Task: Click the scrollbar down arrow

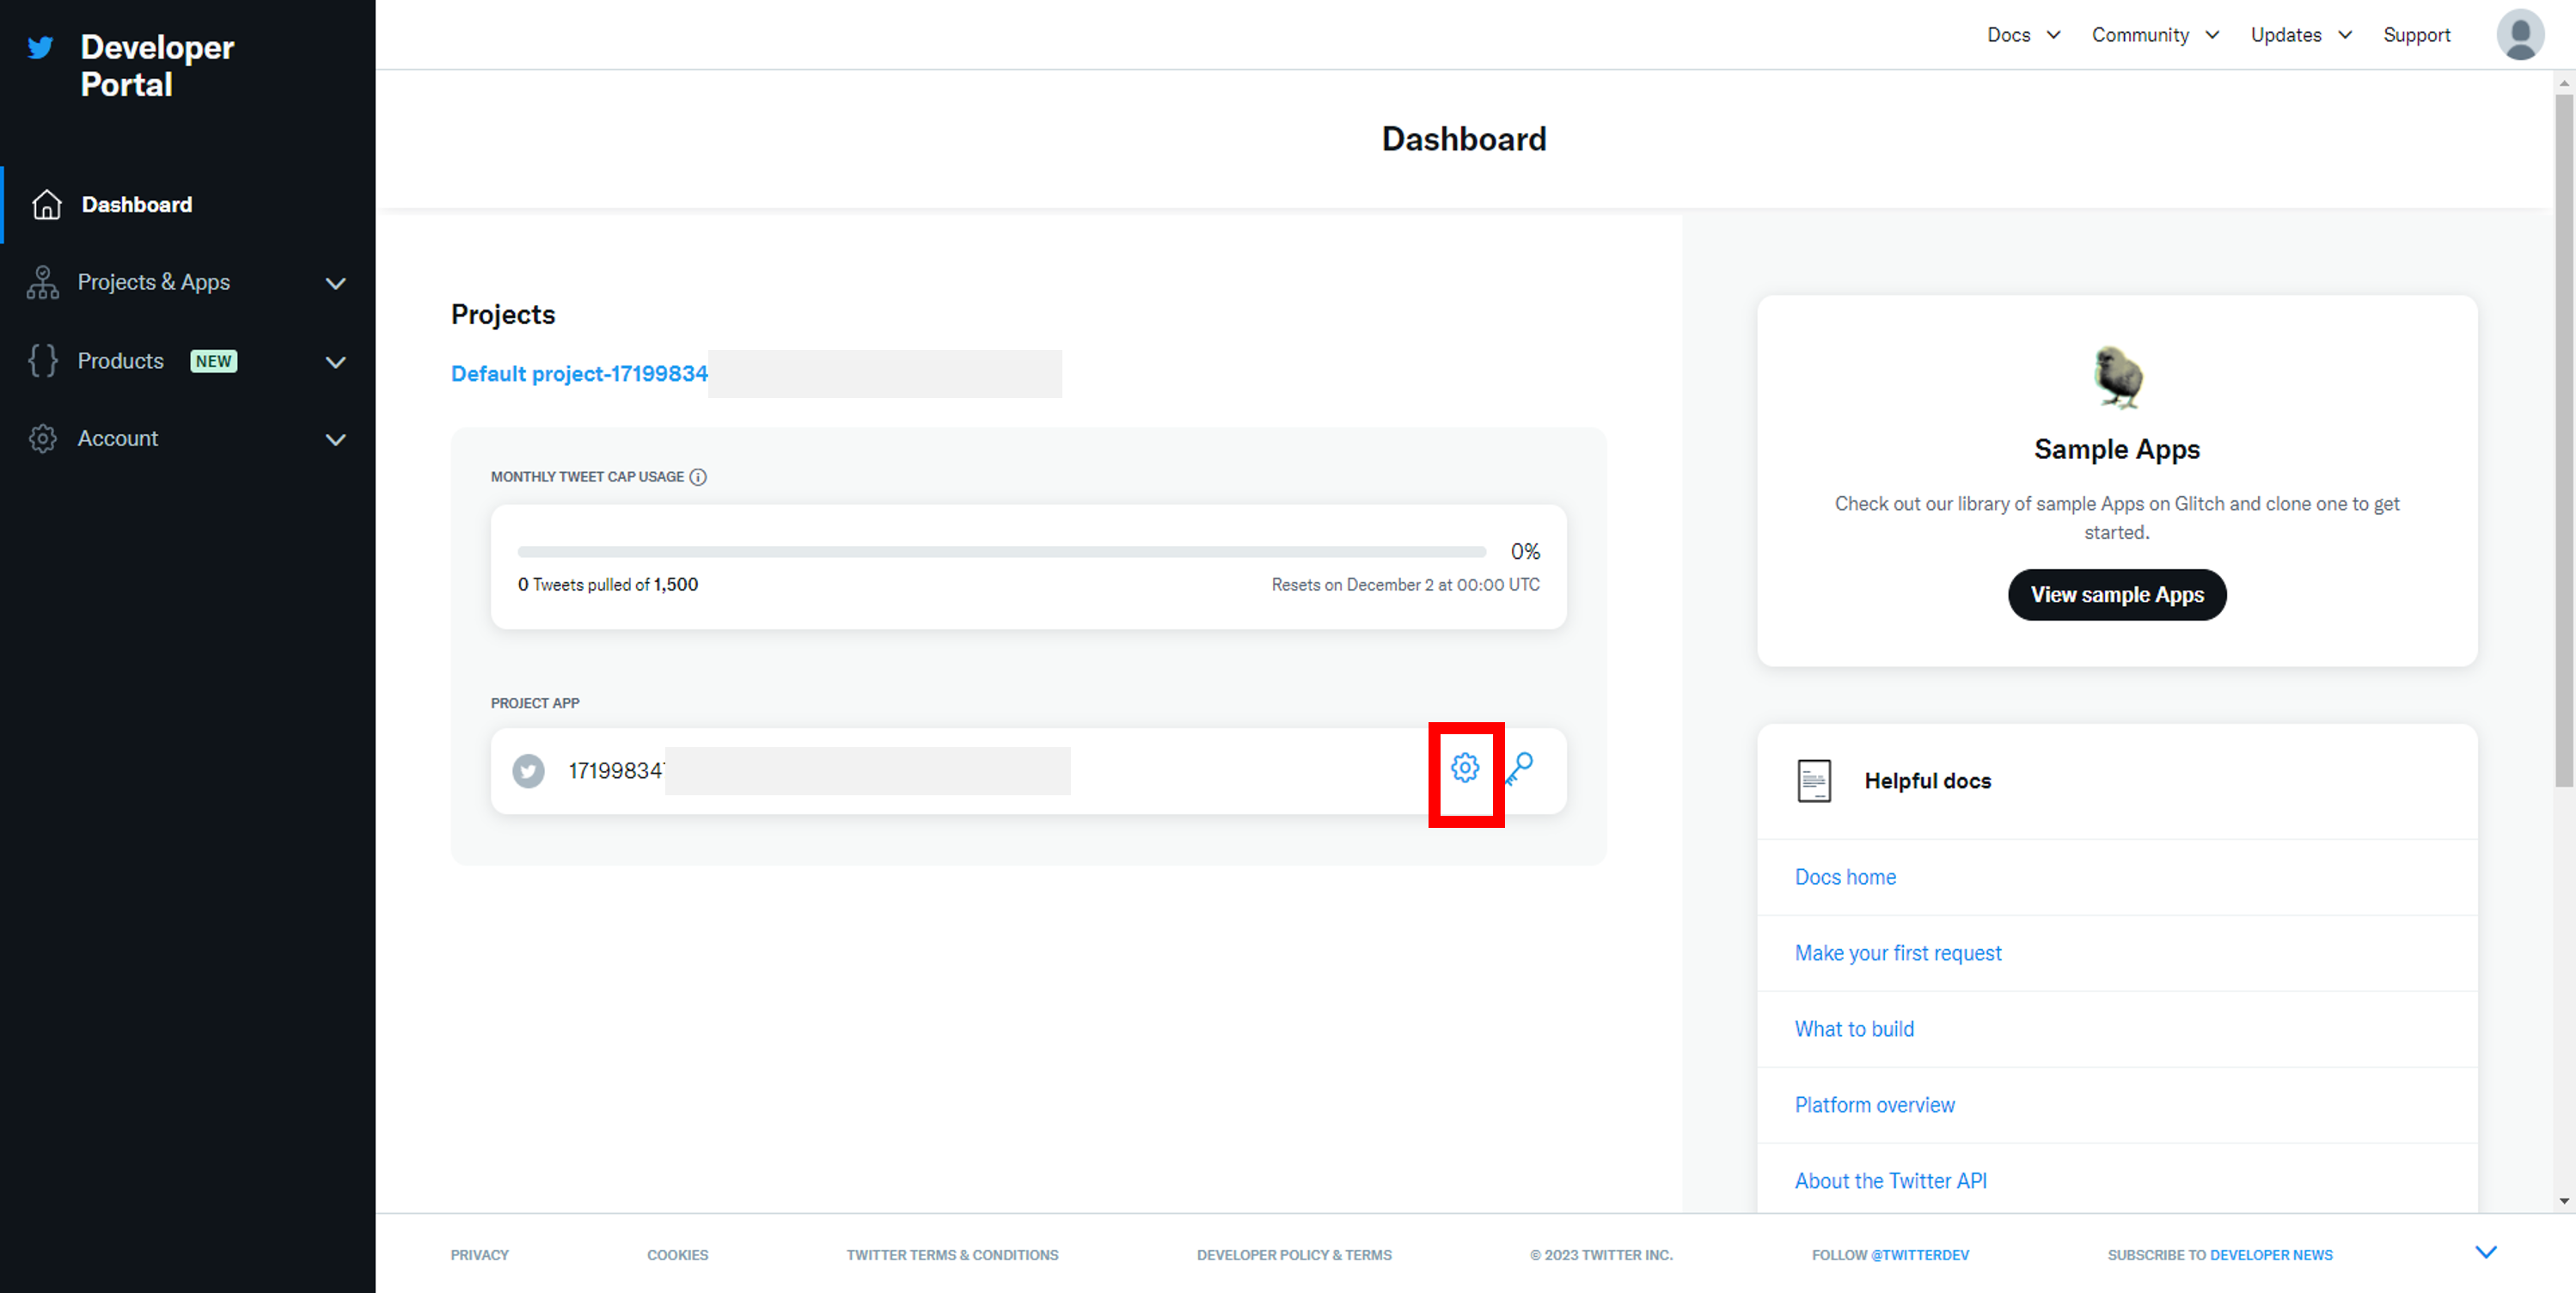Action: (x=2564, y=1200)
